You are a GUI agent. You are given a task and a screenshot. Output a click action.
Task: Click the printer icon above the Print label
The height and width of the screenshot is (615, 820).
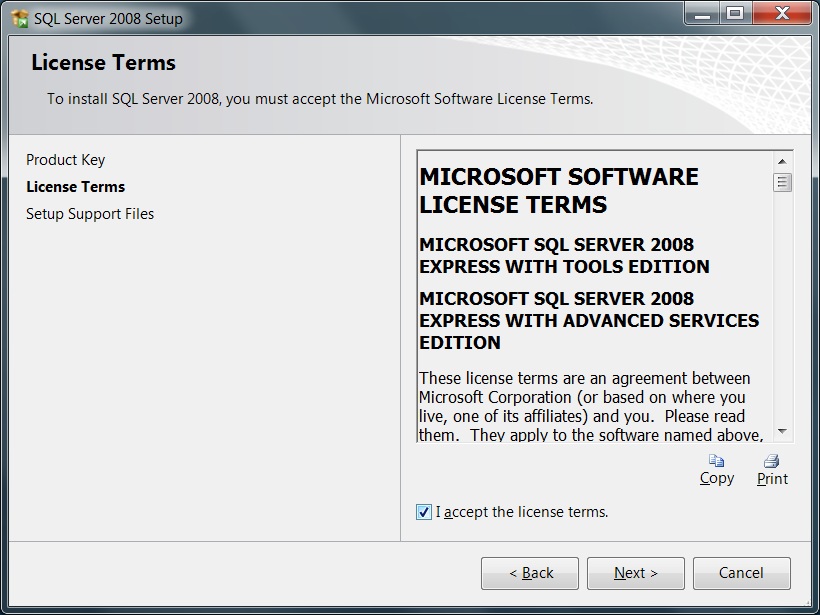[771, 461]
